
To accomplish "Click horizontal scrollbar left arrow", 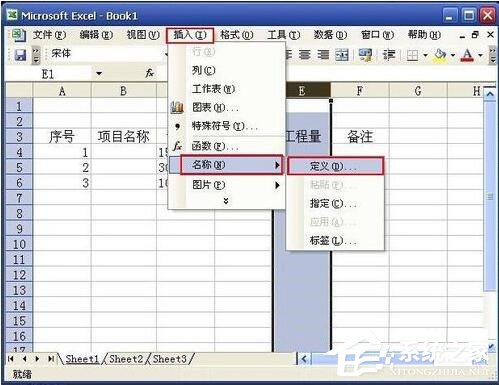I will click(x=304, y=359).
